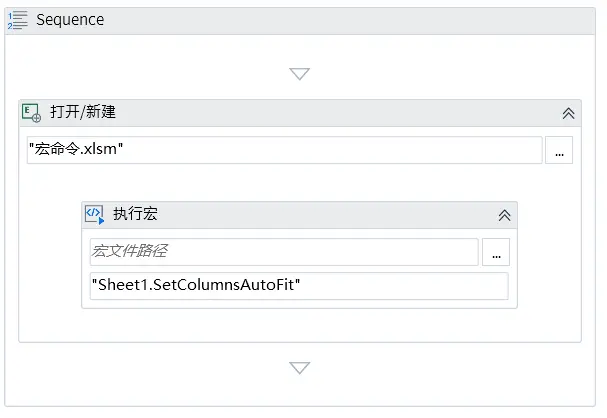Click the Excel 打开/新建 activity icon
This screenshot has height=418, width=607.
click(31, 113)
